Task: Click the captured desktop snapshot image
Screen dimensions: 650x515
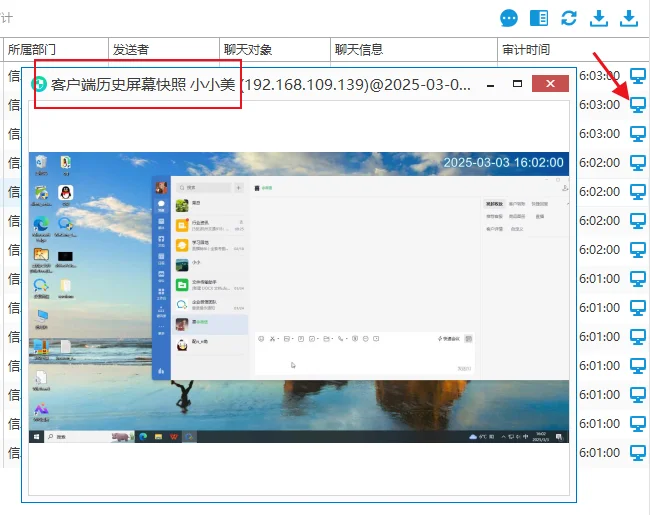Action: (299, 297)
